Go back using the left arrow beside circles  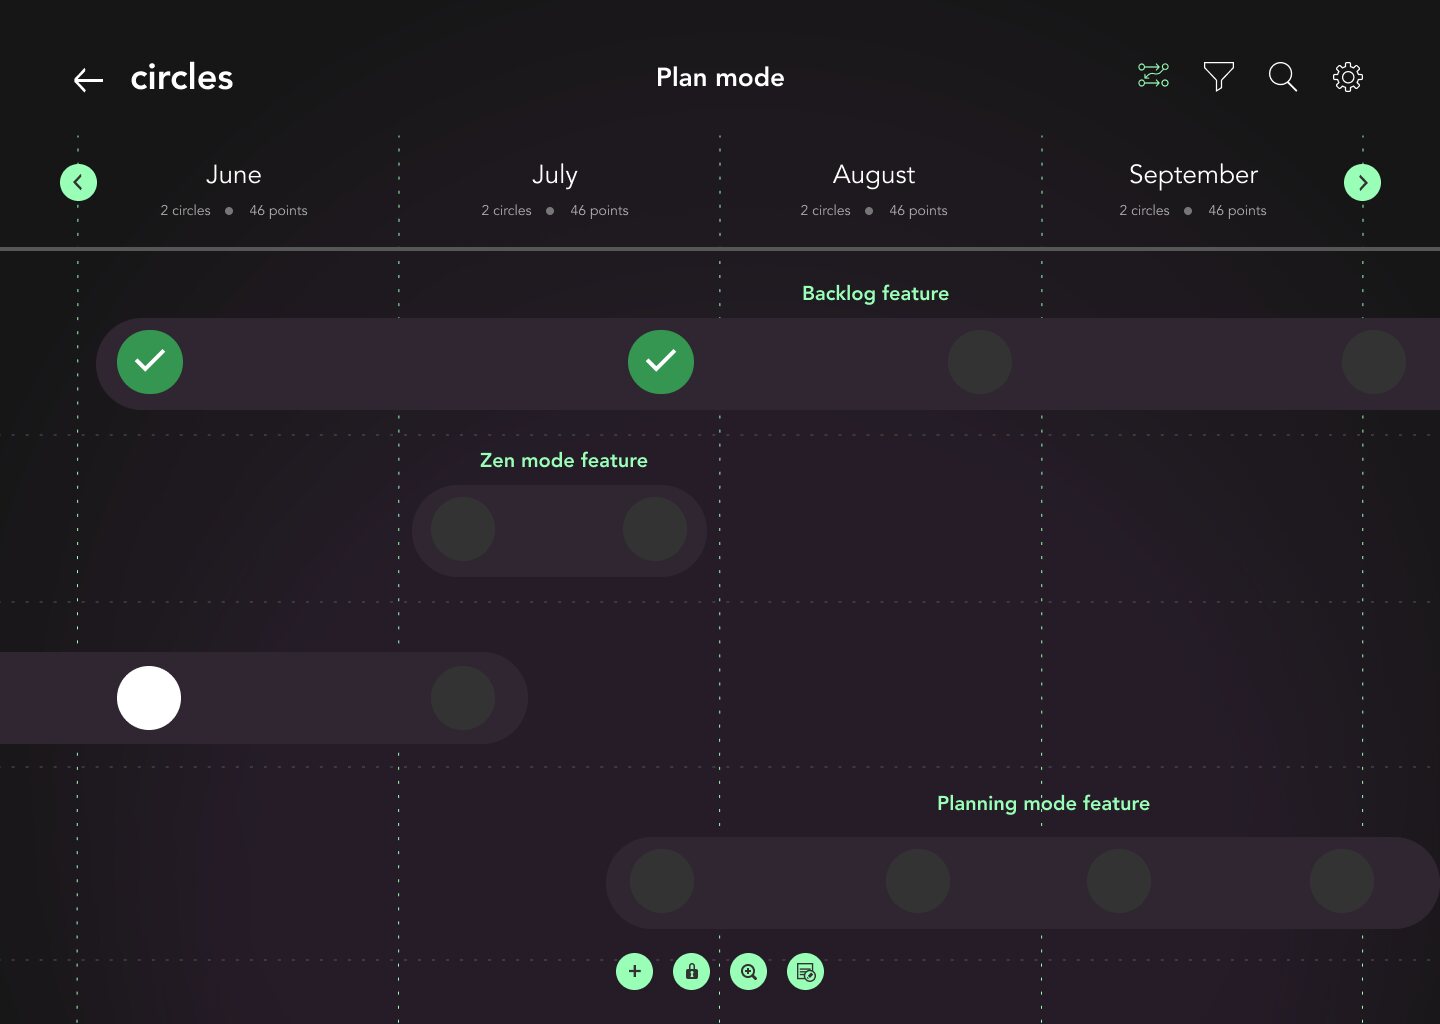click(88, 80)
